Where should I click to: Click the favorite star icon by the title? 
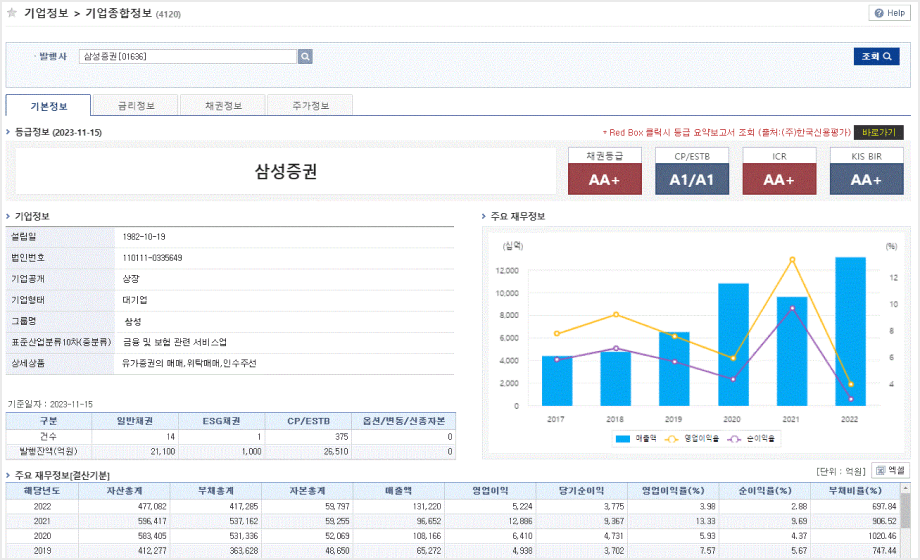(12, 13)
